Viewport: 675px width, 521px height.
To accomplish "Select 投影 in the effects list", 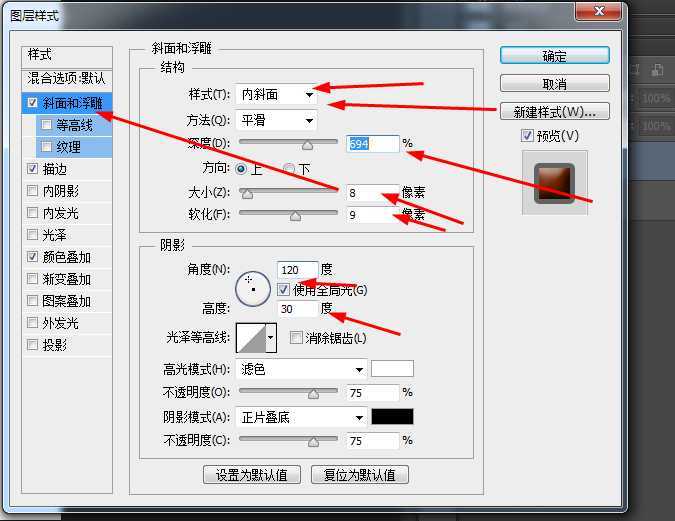I will [54, 345].
